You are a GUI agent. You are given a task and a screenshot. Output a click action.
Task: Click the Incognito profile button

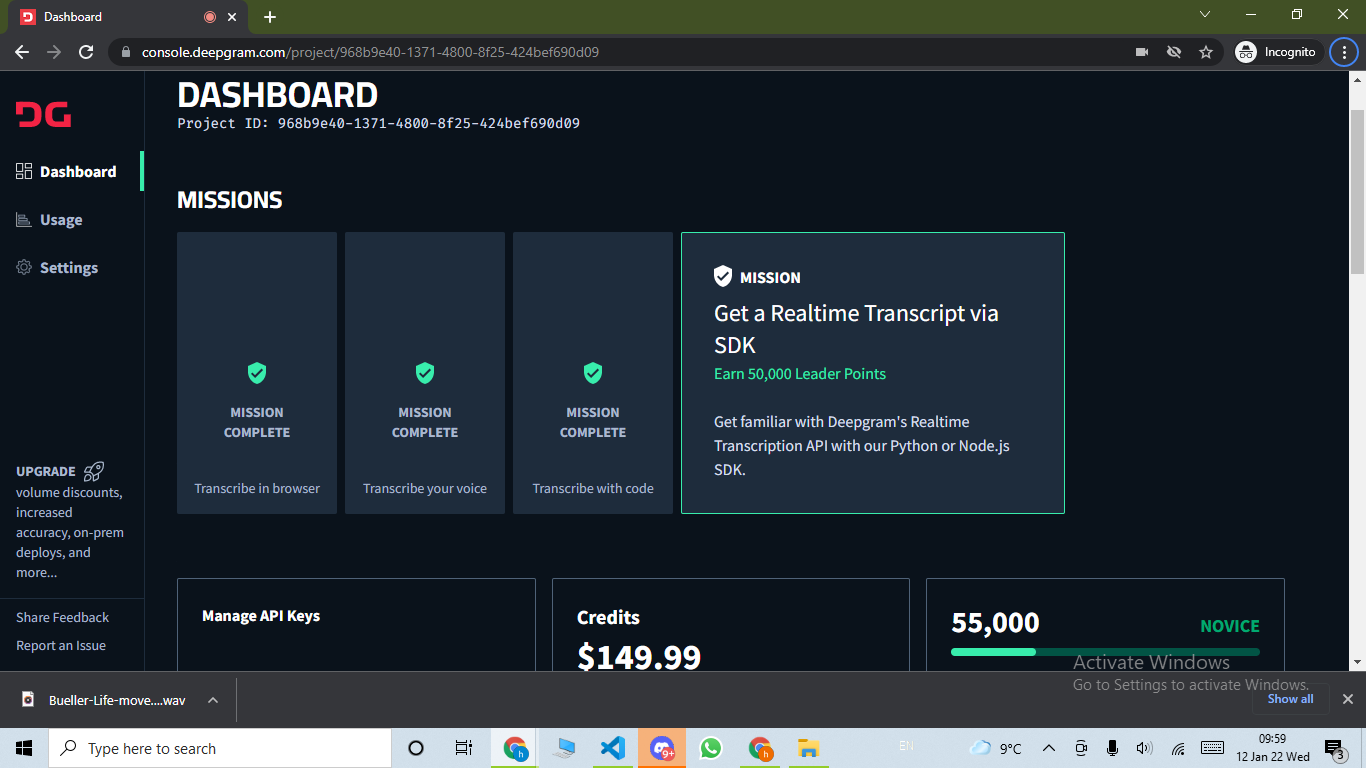click(1276, 52)
